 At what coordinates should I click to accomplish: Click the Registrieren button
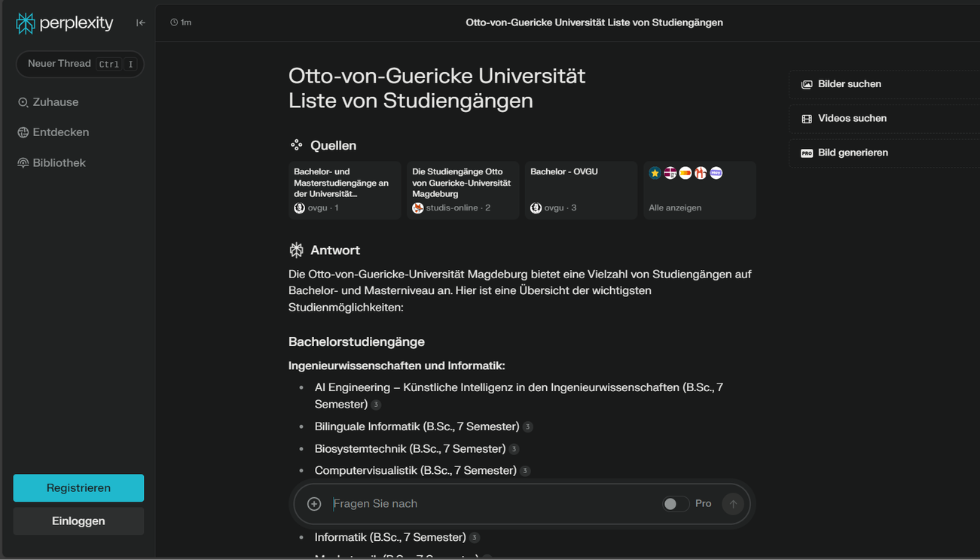click(x=79, y=488)
